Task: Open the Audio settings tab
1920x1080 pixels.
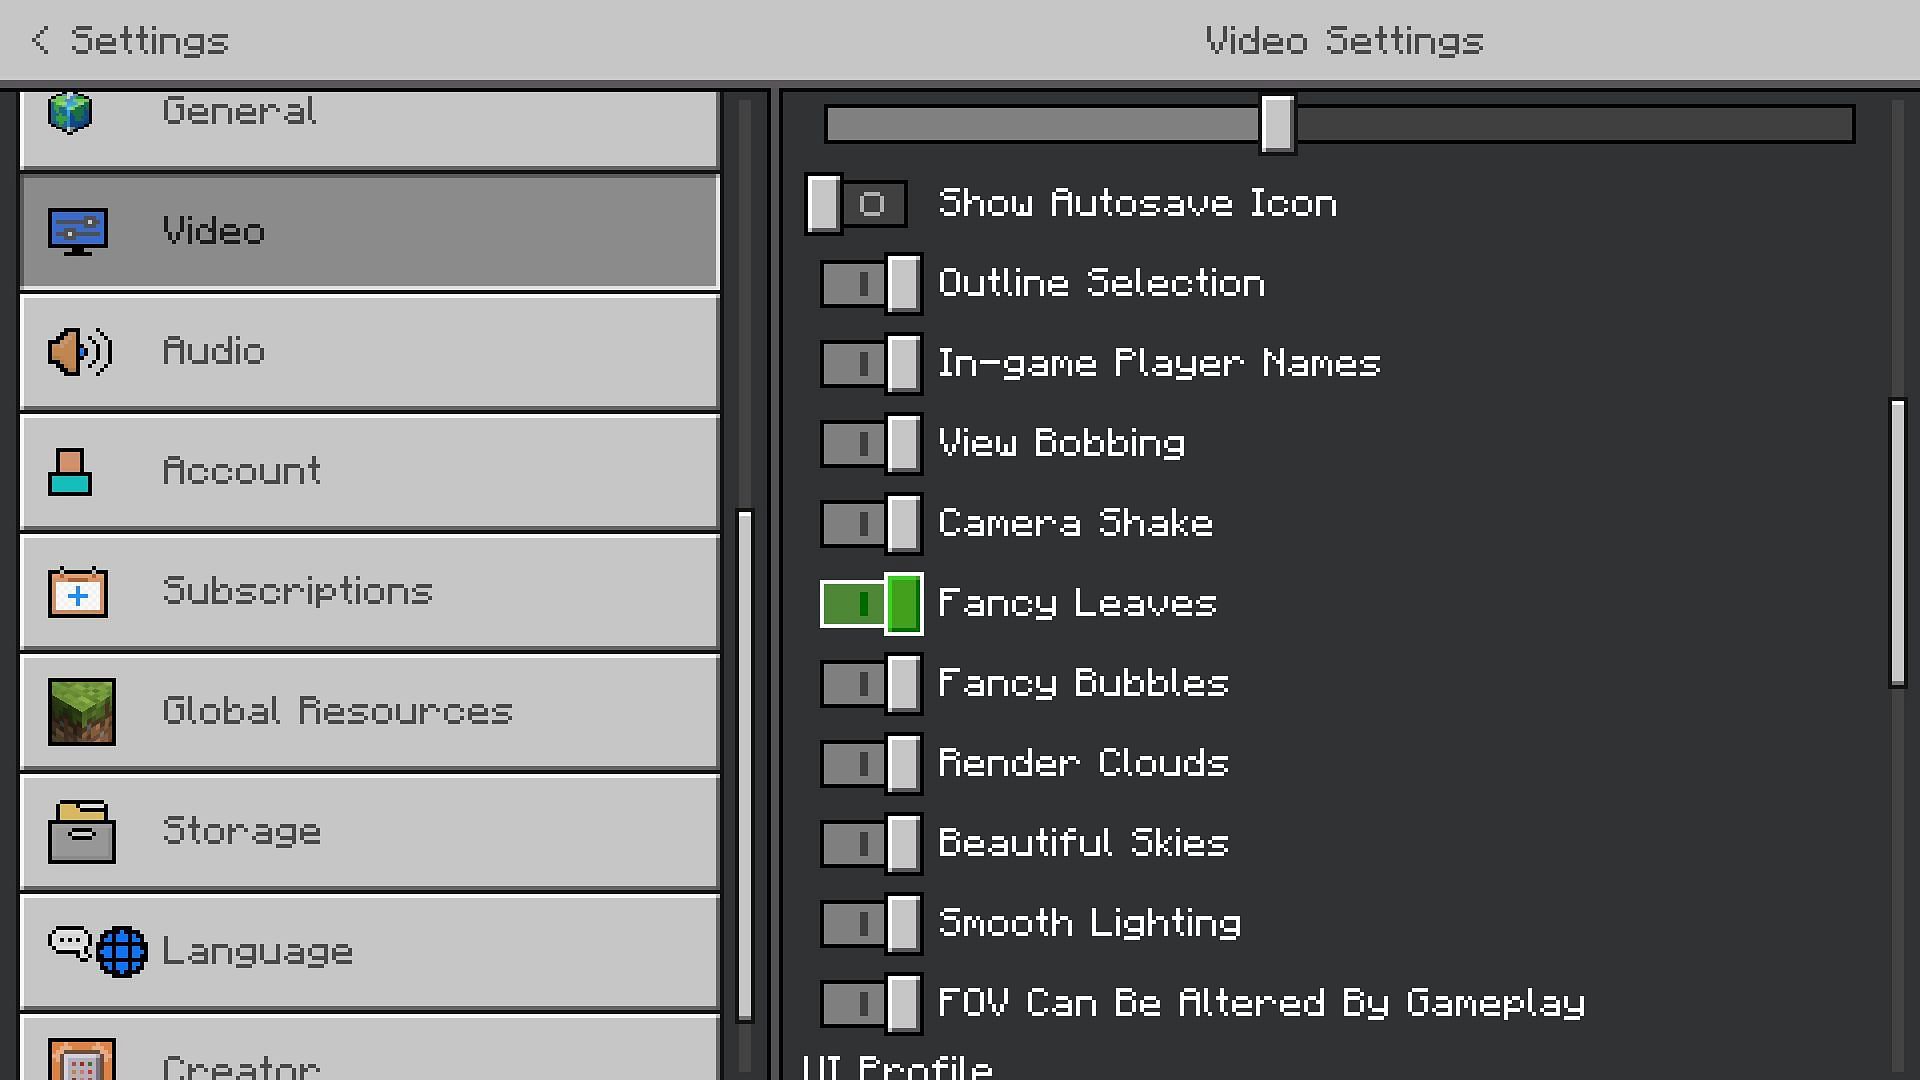Action: pyautogui.click(x=369, y=351)
